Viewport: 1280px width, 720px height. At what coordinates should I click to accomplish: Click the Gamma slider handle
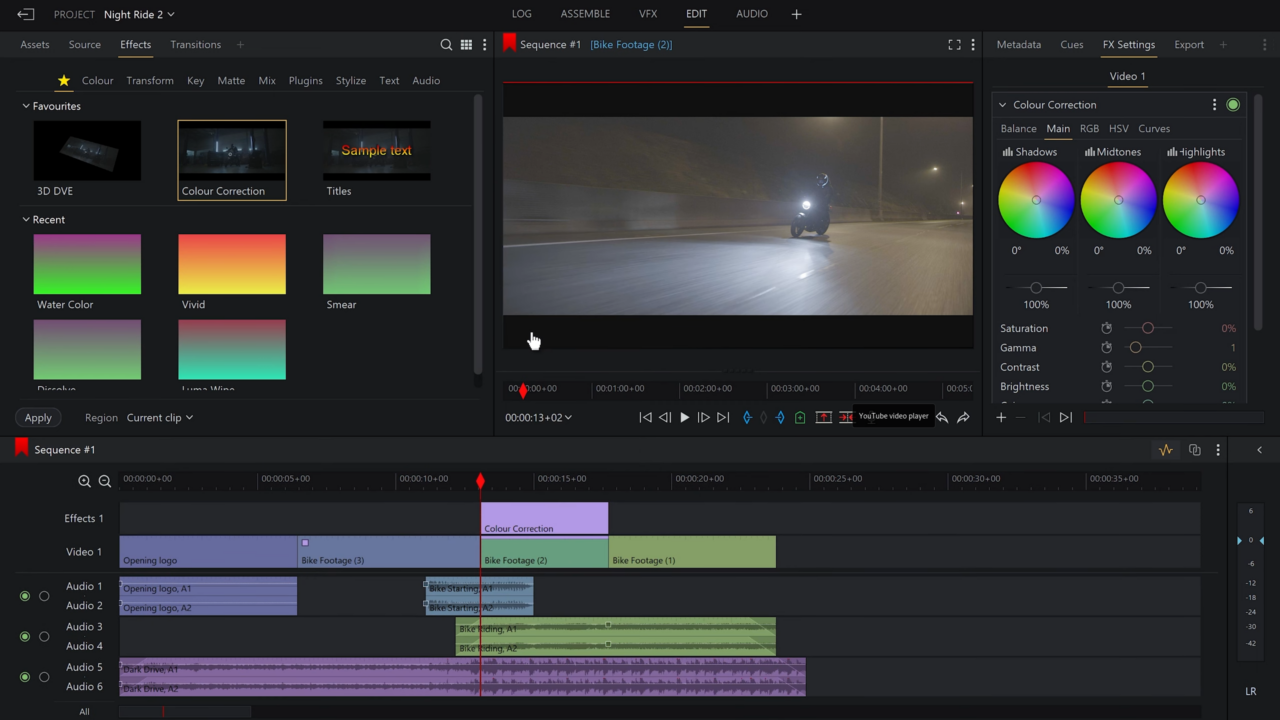tap(1135, 348)
